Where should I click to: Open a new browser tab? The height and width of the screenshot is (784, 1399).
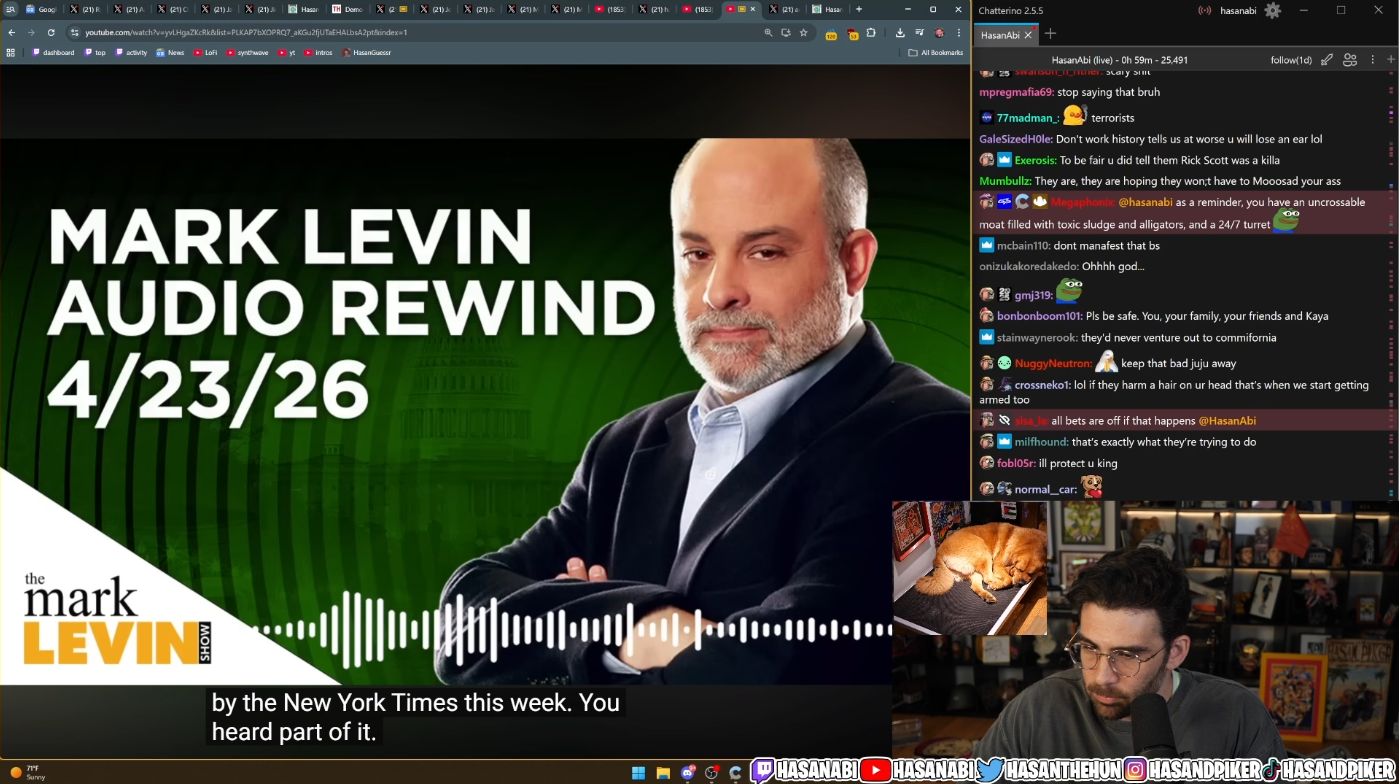pyautogui.click(x=859, y=9)
